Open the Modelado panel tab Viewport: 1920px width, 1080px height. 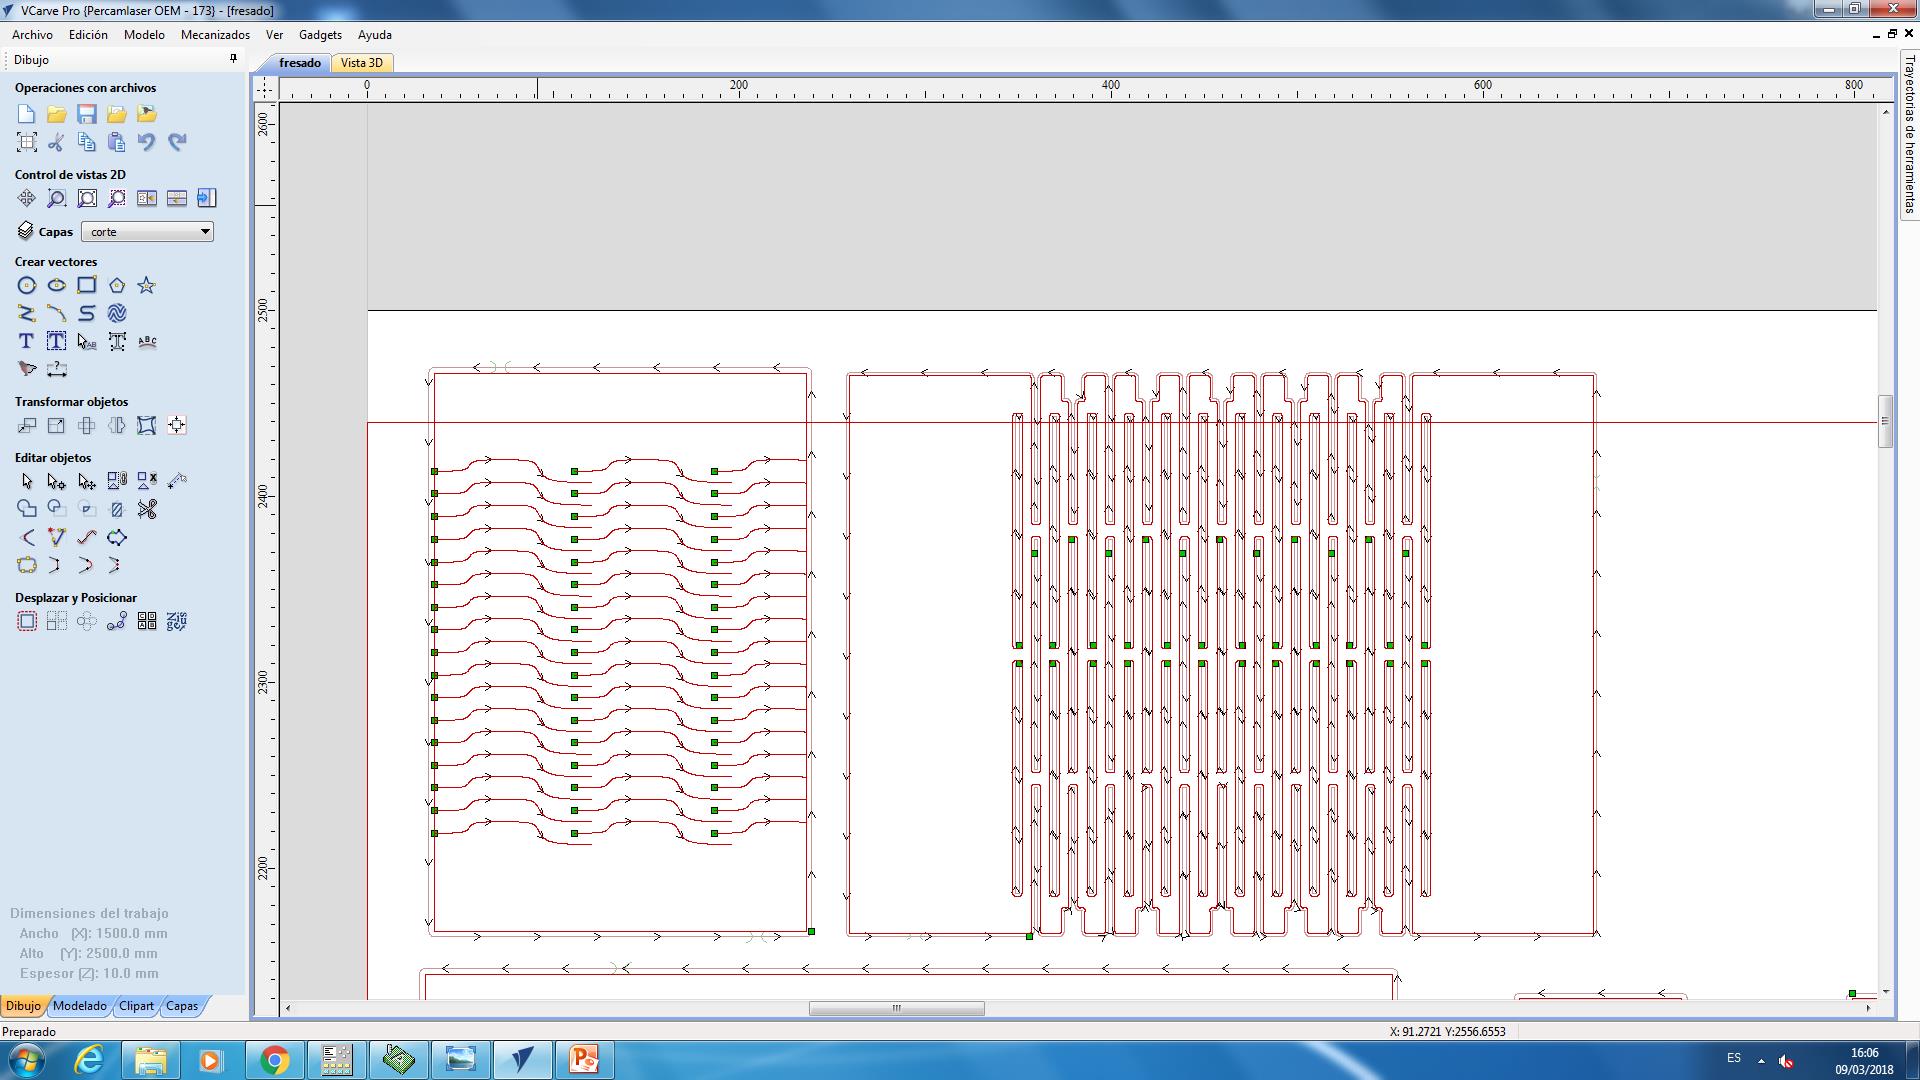click(80, 1006)
